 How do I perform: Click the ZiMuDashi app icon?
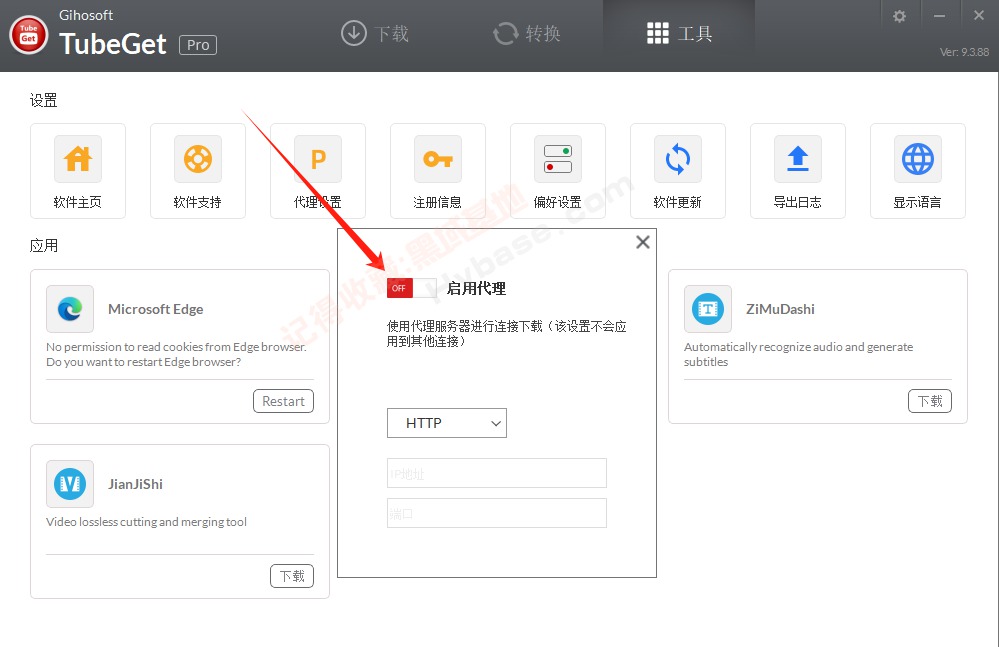(708, 309)
